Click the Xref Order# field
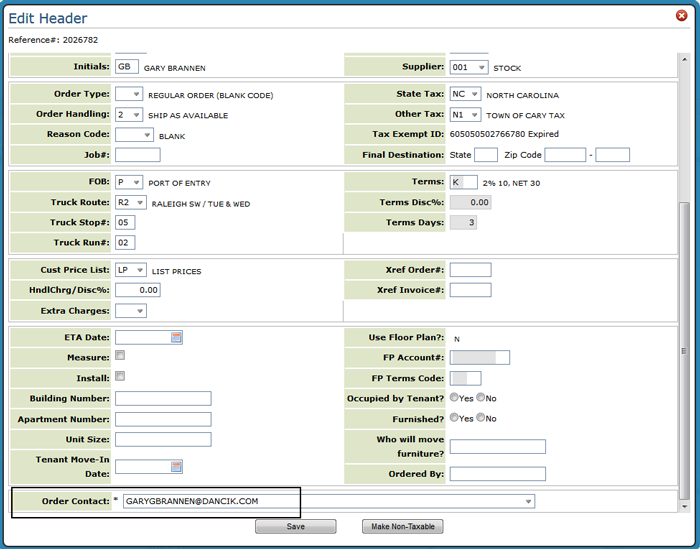 [x=471, y=270]
